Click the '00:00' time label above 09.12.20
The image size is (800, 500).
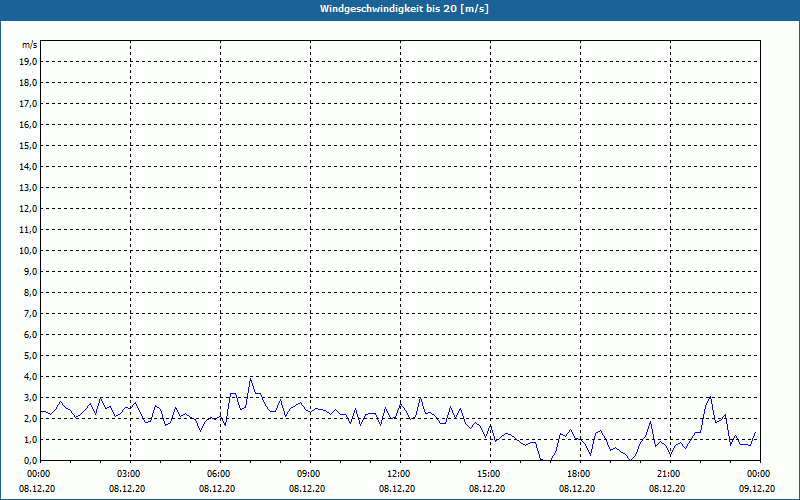pos(760,474)
